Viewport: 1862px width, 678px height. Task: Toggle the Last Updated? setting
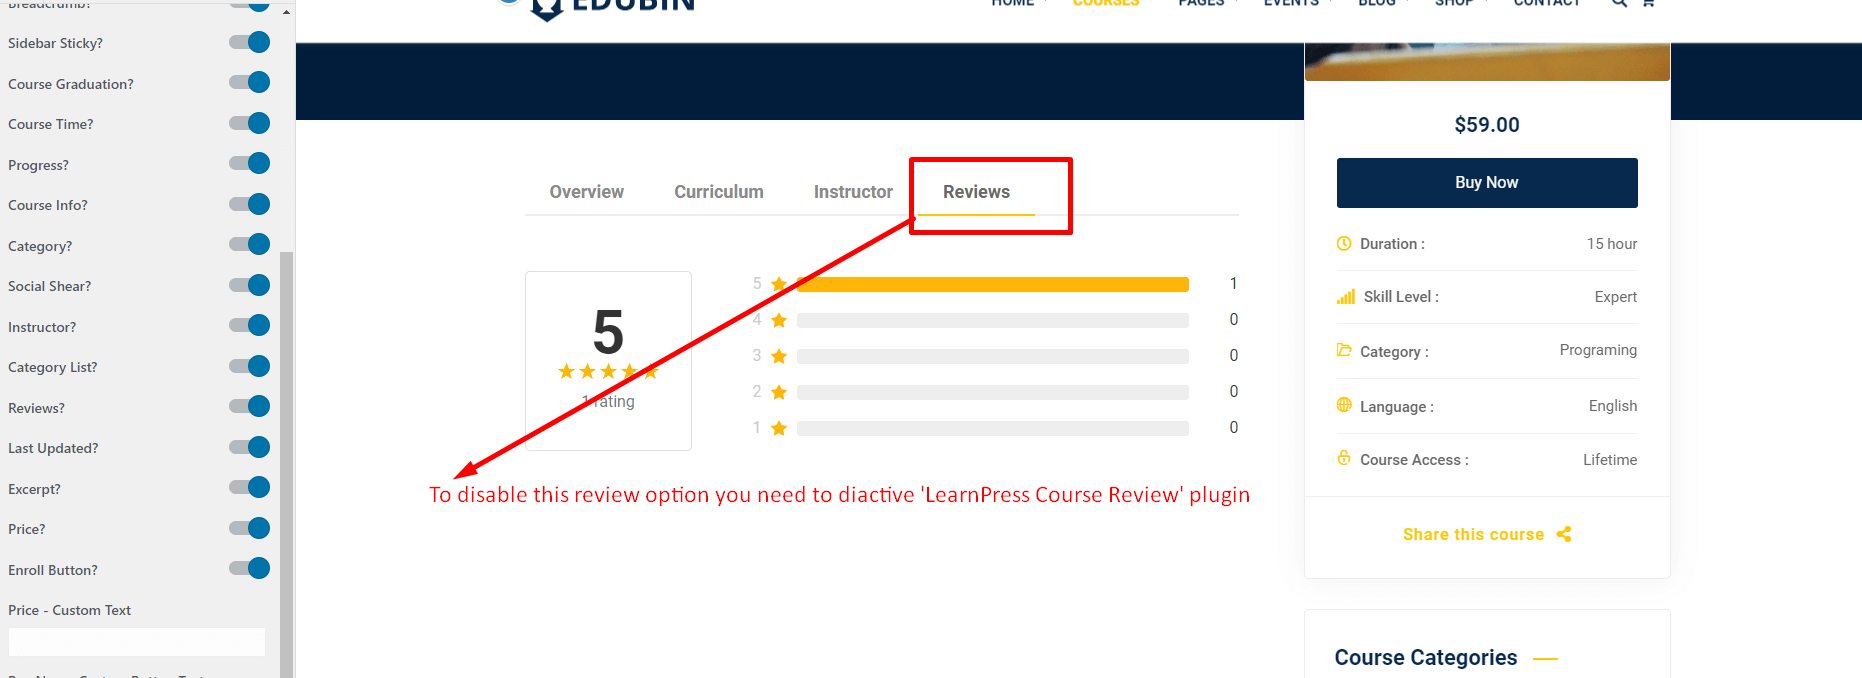tap(250, 447)
